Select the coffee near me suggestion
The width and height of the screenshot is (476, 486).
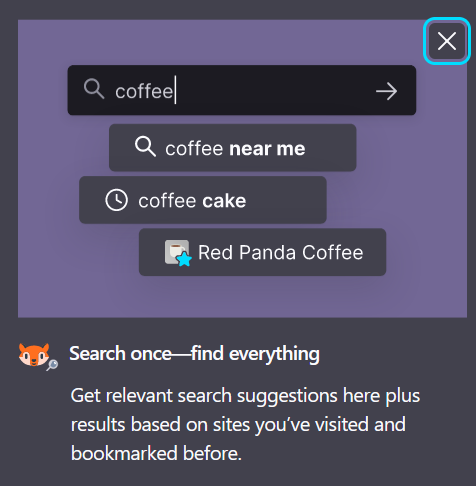click(233, 148)
